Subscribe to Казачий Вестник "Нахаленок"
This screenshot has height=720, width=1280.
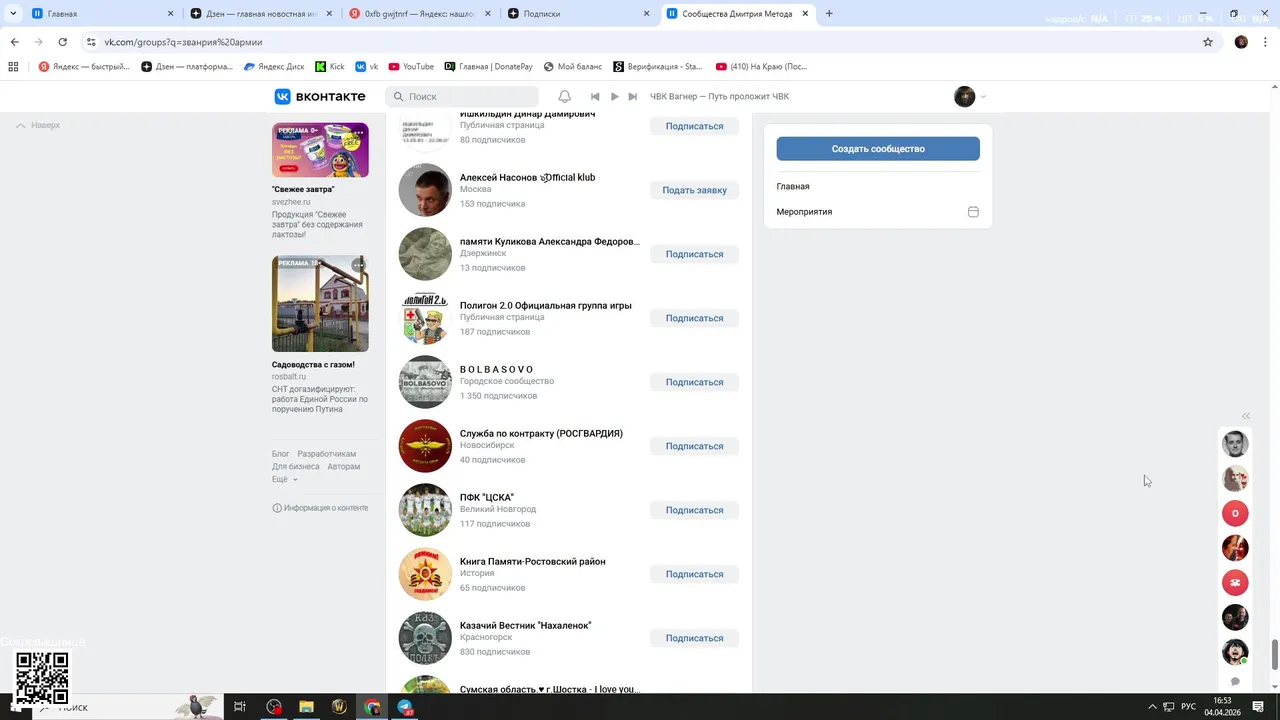click(x=694, y=638)
